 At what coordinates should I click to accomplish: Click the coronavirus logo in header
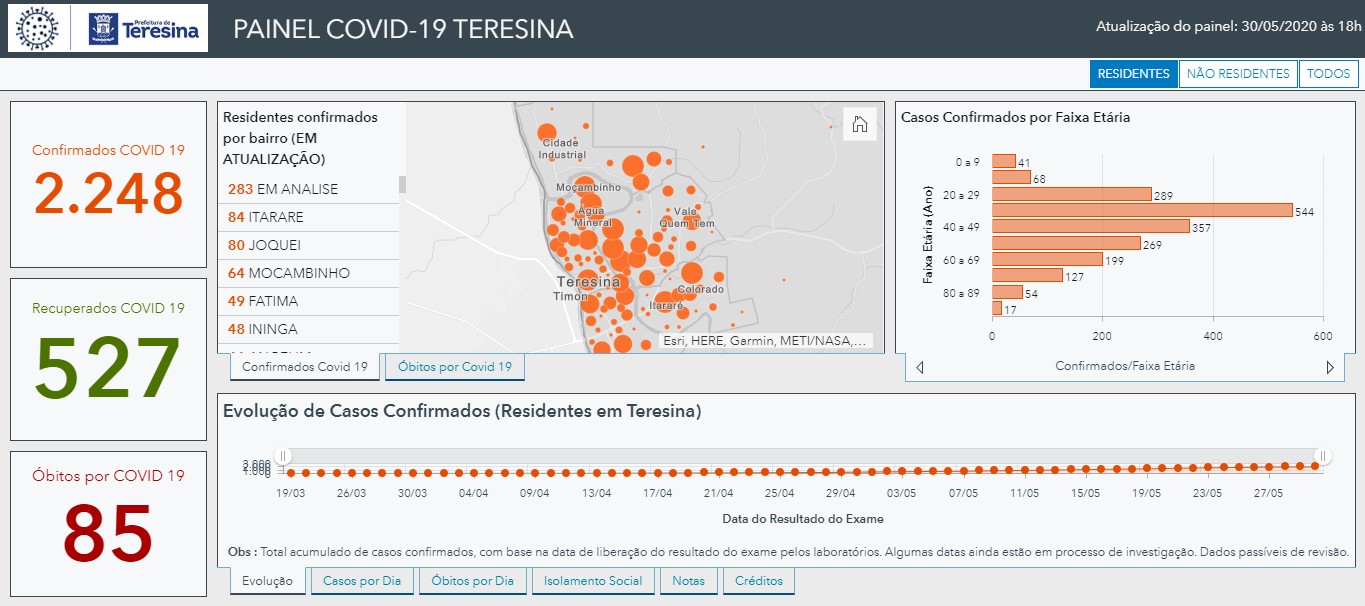point(38,28)
